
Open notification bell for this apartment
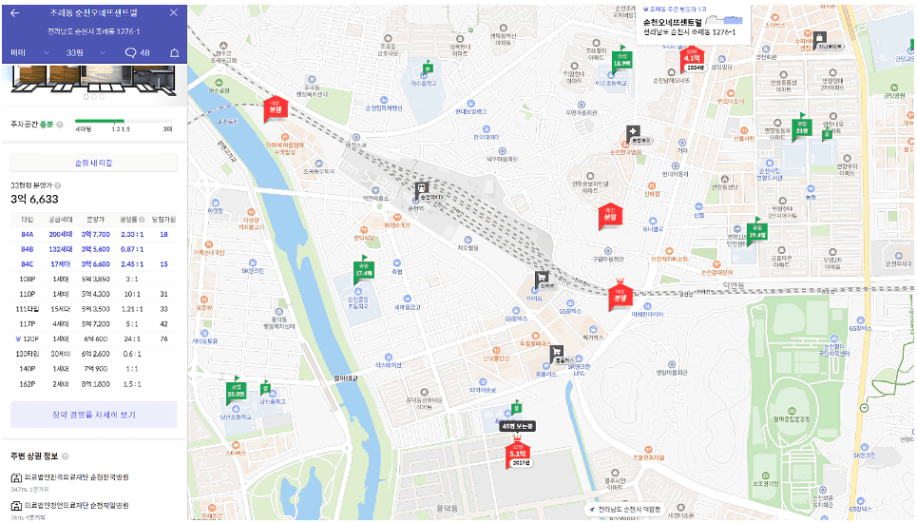pos(174,53)
